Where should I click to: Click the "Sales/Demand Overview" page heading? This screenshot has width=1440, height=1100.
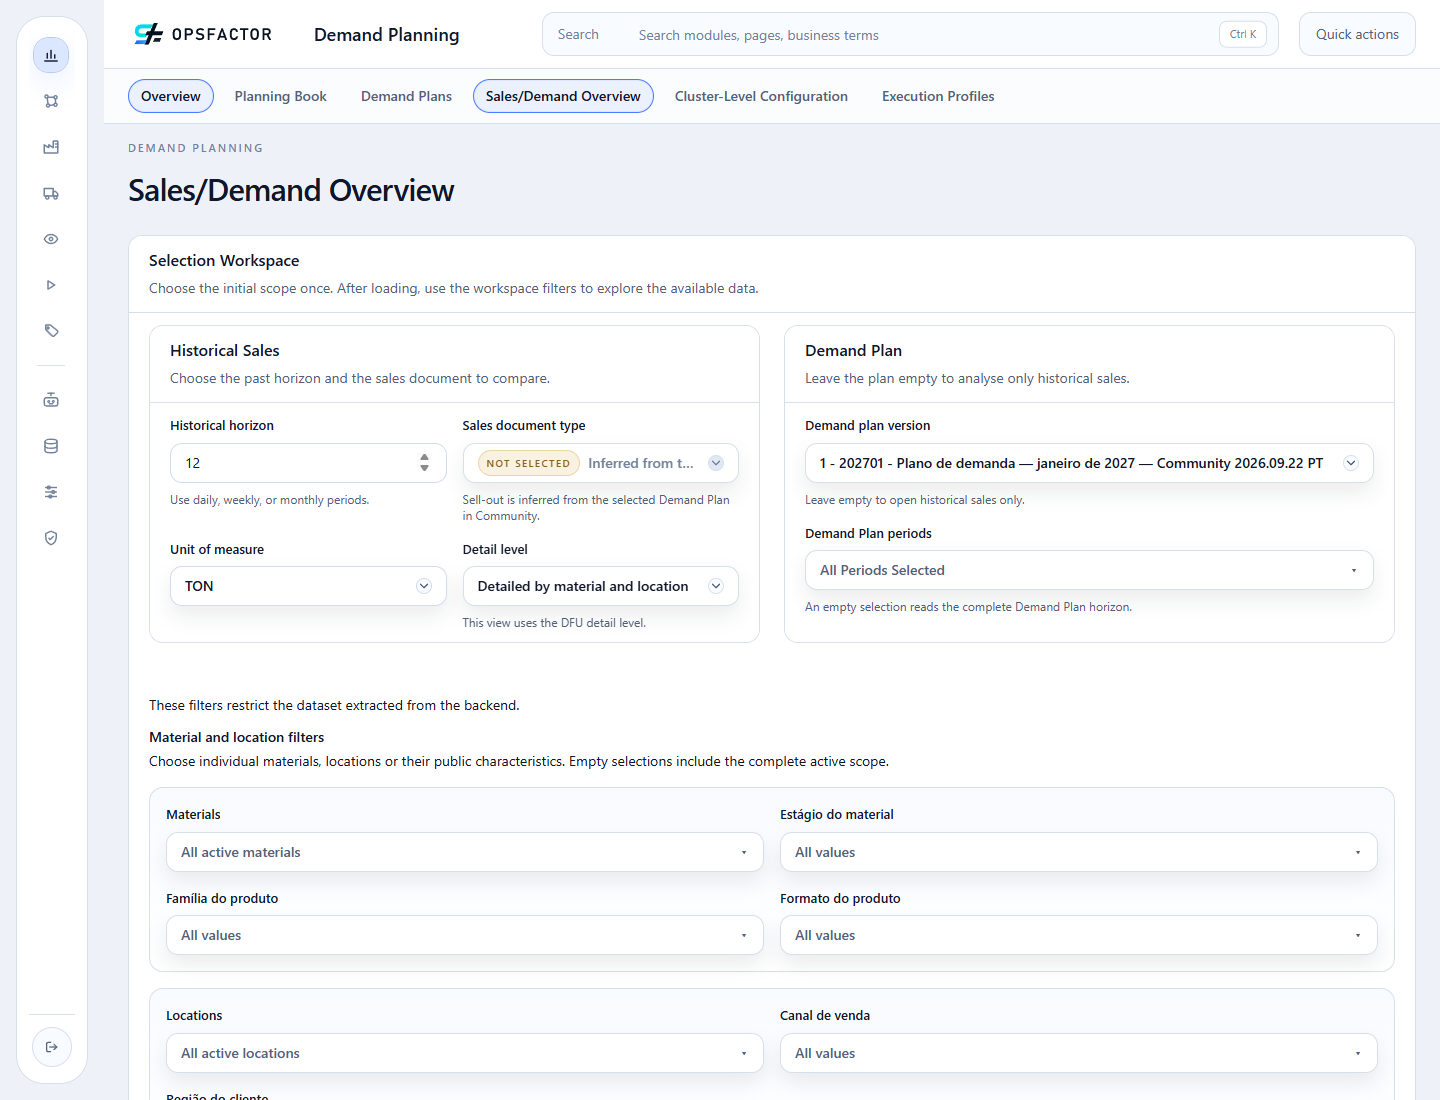coord(291,190)
